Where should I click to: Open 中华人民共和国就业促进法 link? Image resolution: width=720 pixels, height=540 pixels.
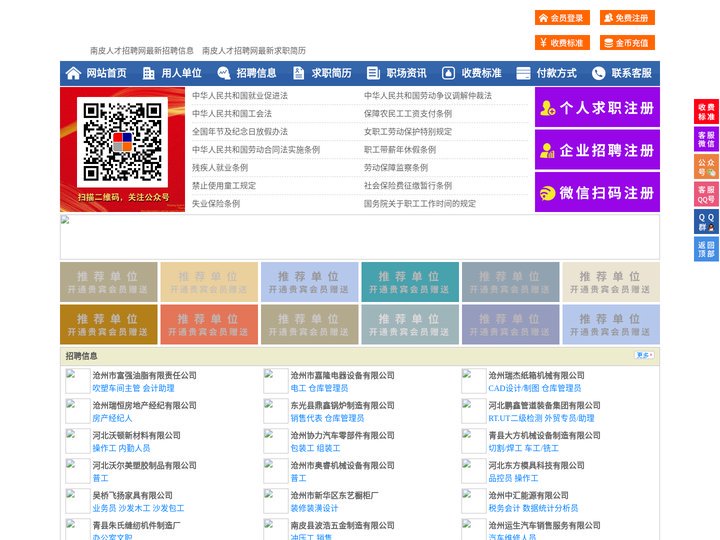(x=240, y=96)
